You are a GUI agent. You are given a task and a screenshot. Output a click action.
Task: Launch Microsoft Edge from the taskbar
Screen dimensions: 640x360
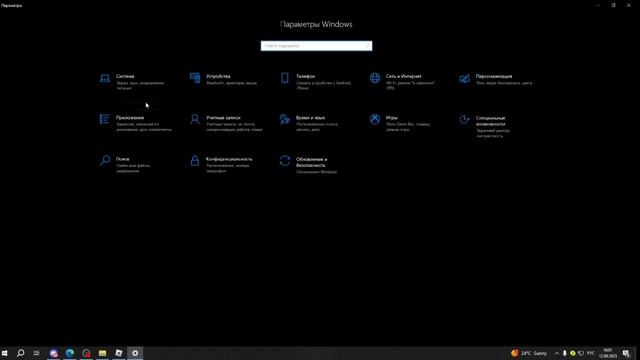click(x=70, y=353)
